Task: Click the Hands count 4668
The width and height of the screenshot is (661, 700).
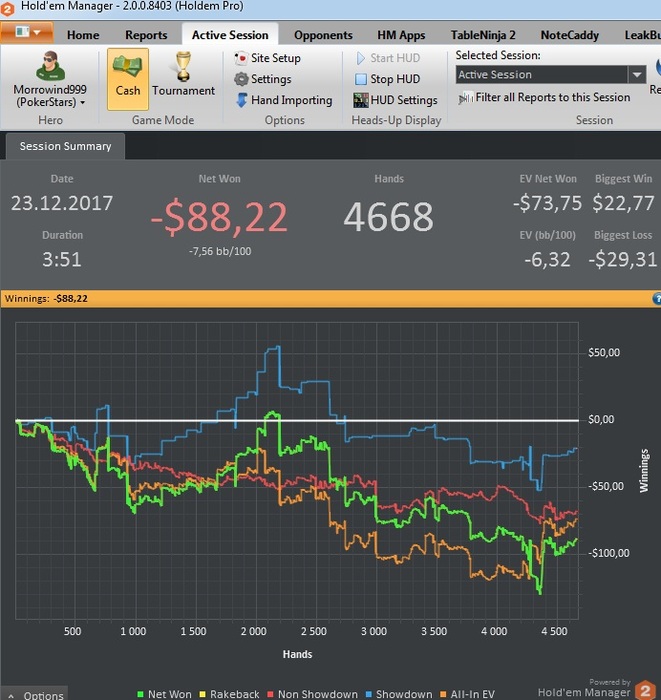Action: (x=388, y=217)
